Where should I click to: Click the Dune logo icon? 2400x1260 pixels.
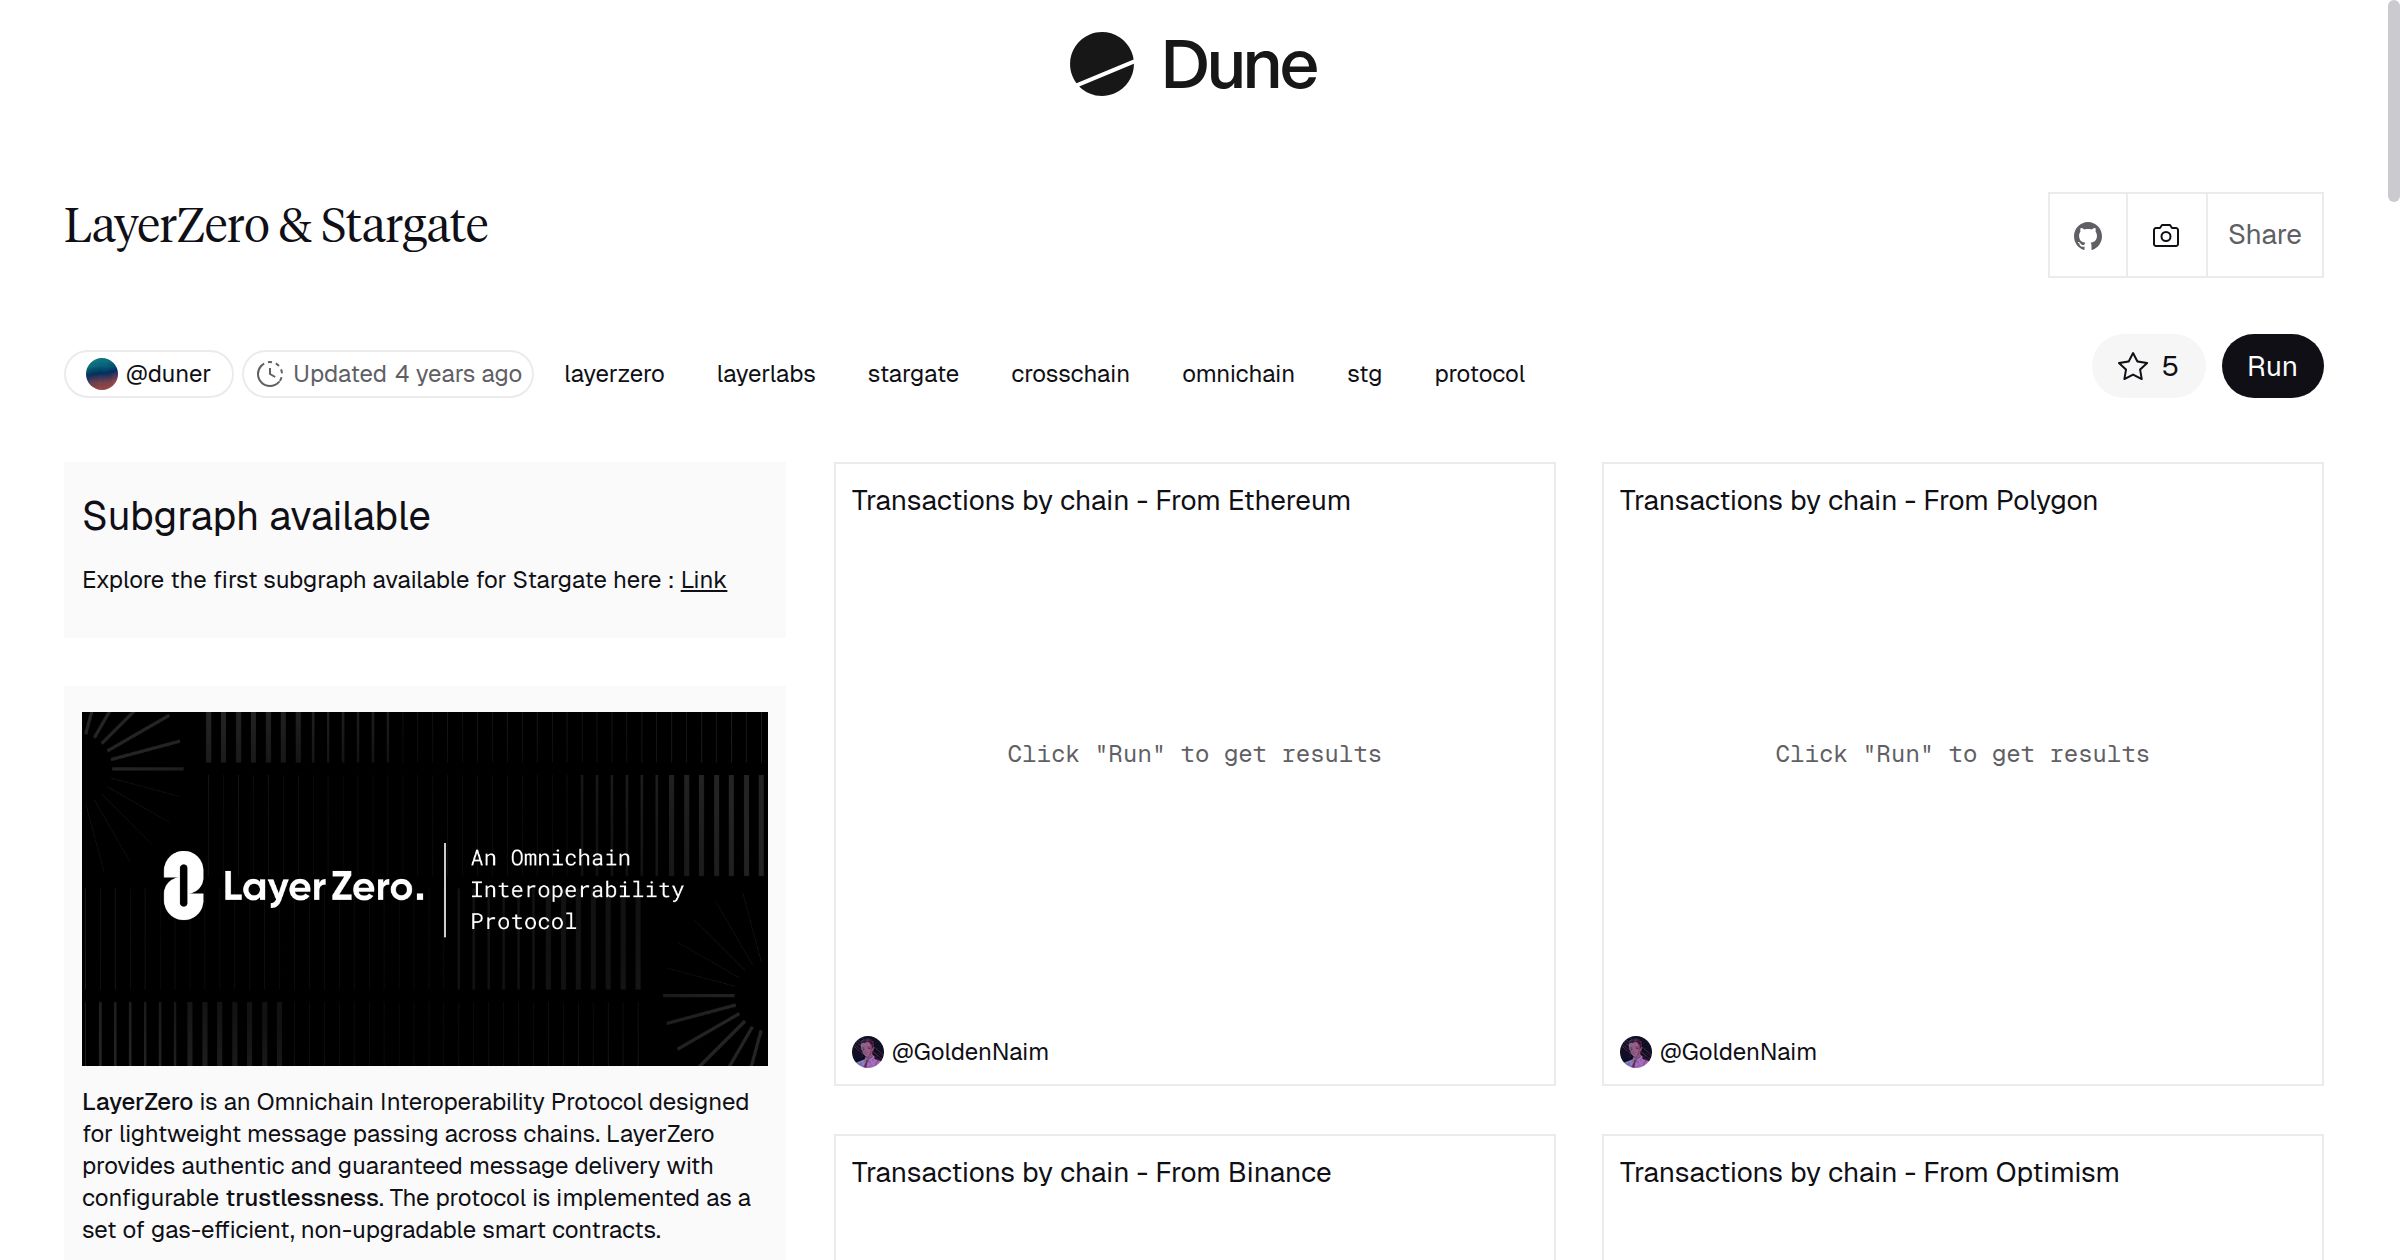pos(1101,65)
